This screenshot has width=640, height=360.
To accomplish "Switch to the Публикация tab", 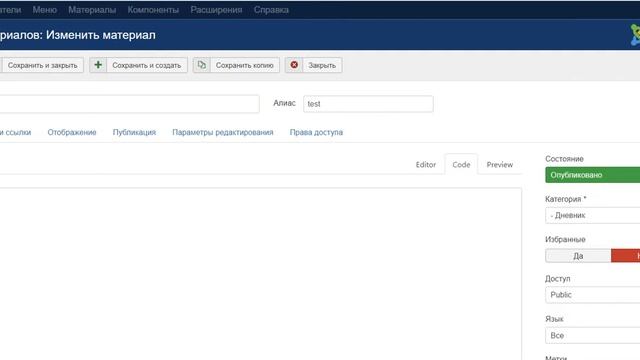I will coord(134,132).
